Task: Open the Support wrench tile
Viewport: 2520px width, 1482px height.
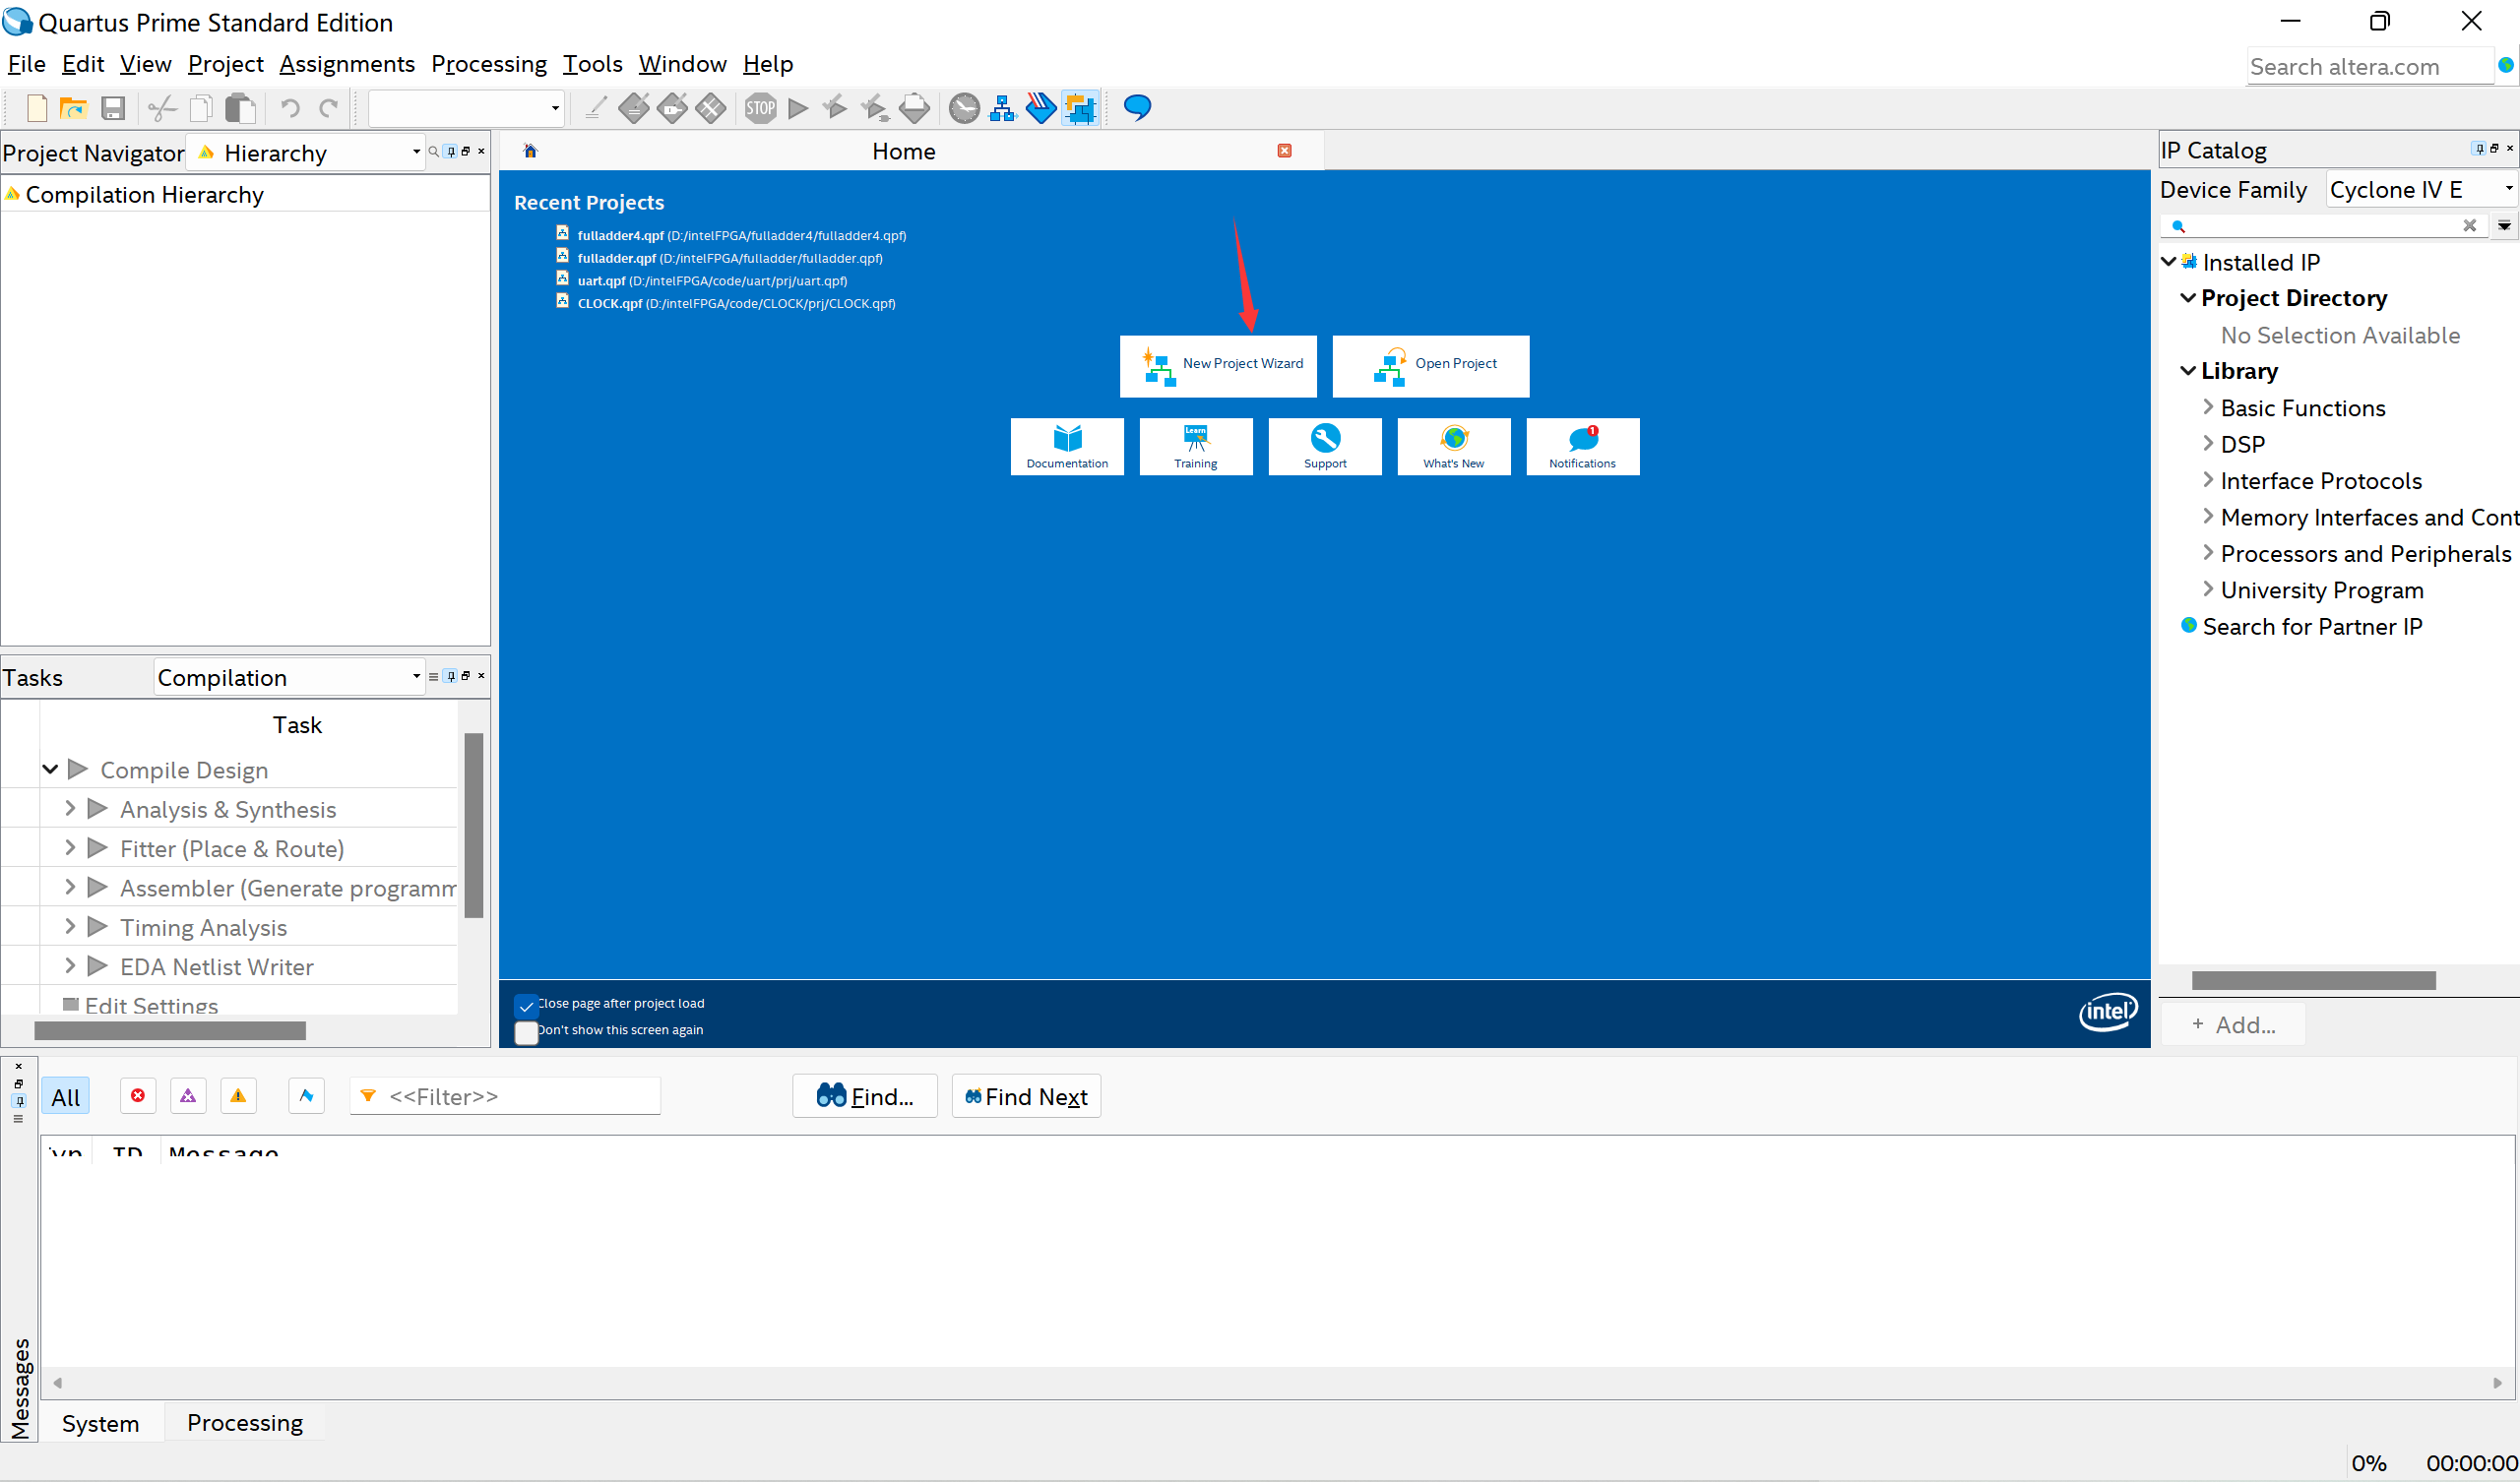Action: pyautogui.click(x=1325, y=446)
